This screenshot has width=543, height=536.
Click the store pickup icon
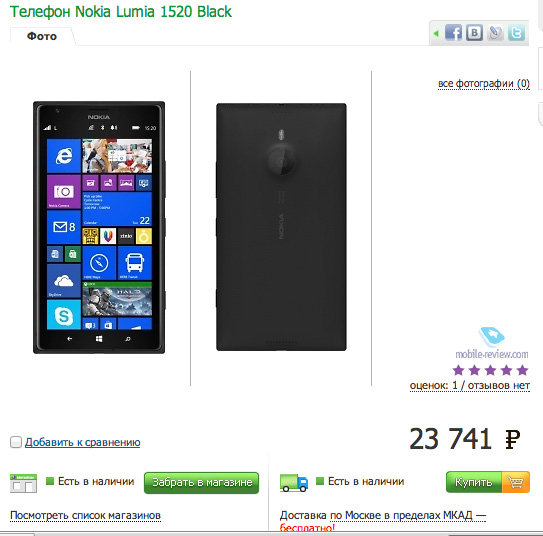[x=23, y=483]
